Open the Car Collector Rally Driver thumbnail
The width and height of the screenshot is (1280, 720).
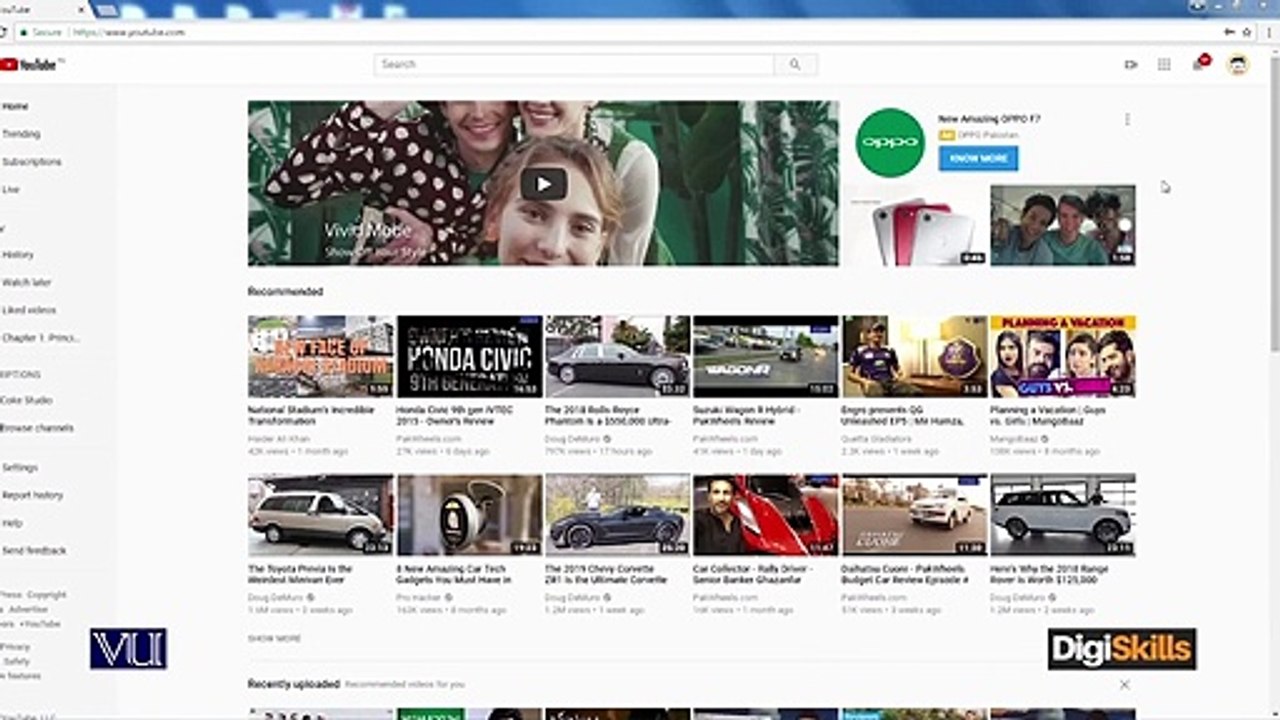coord(766,515)
